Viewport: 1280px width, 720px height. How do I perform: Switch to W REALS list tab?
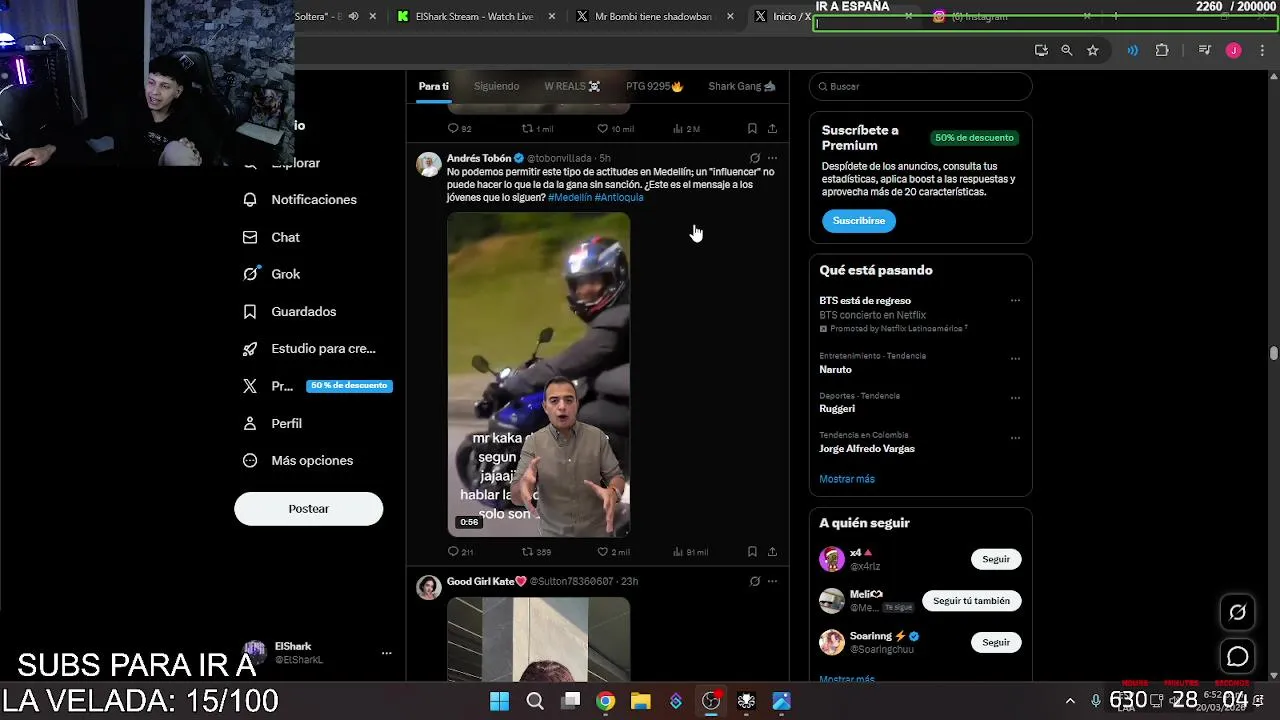(572, 86)
